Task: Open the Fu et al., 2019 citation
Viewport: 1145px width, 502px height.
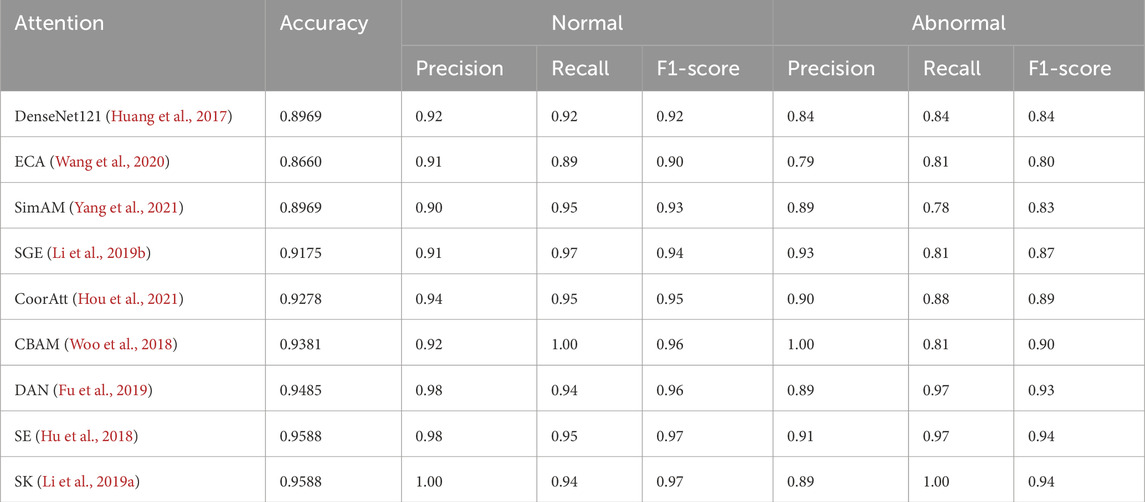Action: tap(113, 392)
